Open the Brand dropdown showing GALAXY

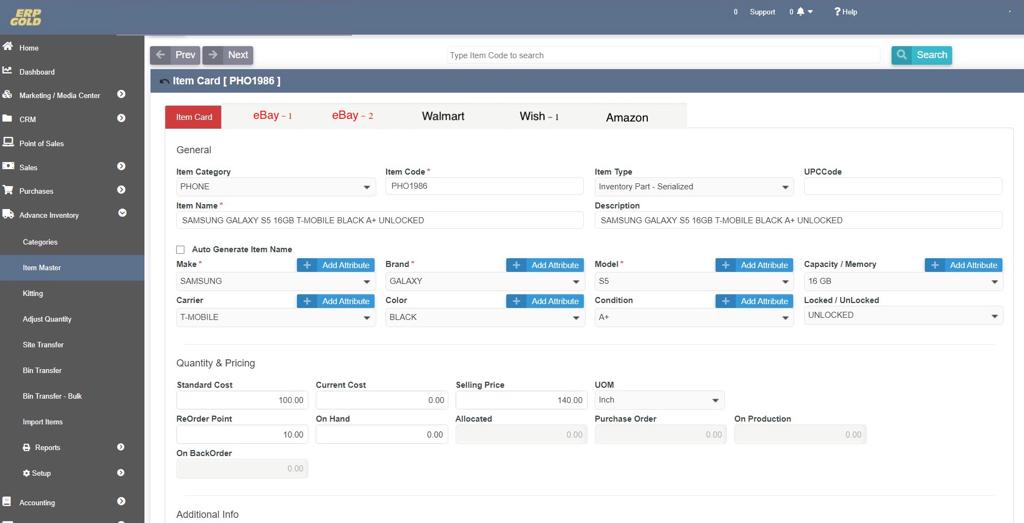click(x=485, y=281)
